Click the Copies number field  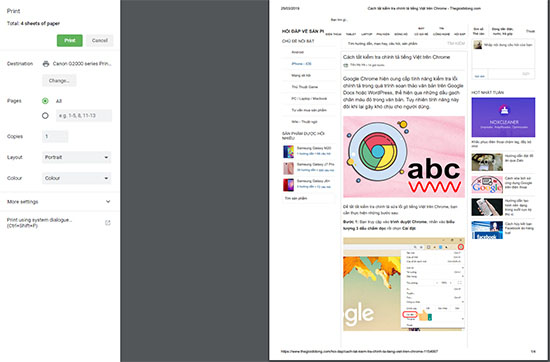[55, 136]
